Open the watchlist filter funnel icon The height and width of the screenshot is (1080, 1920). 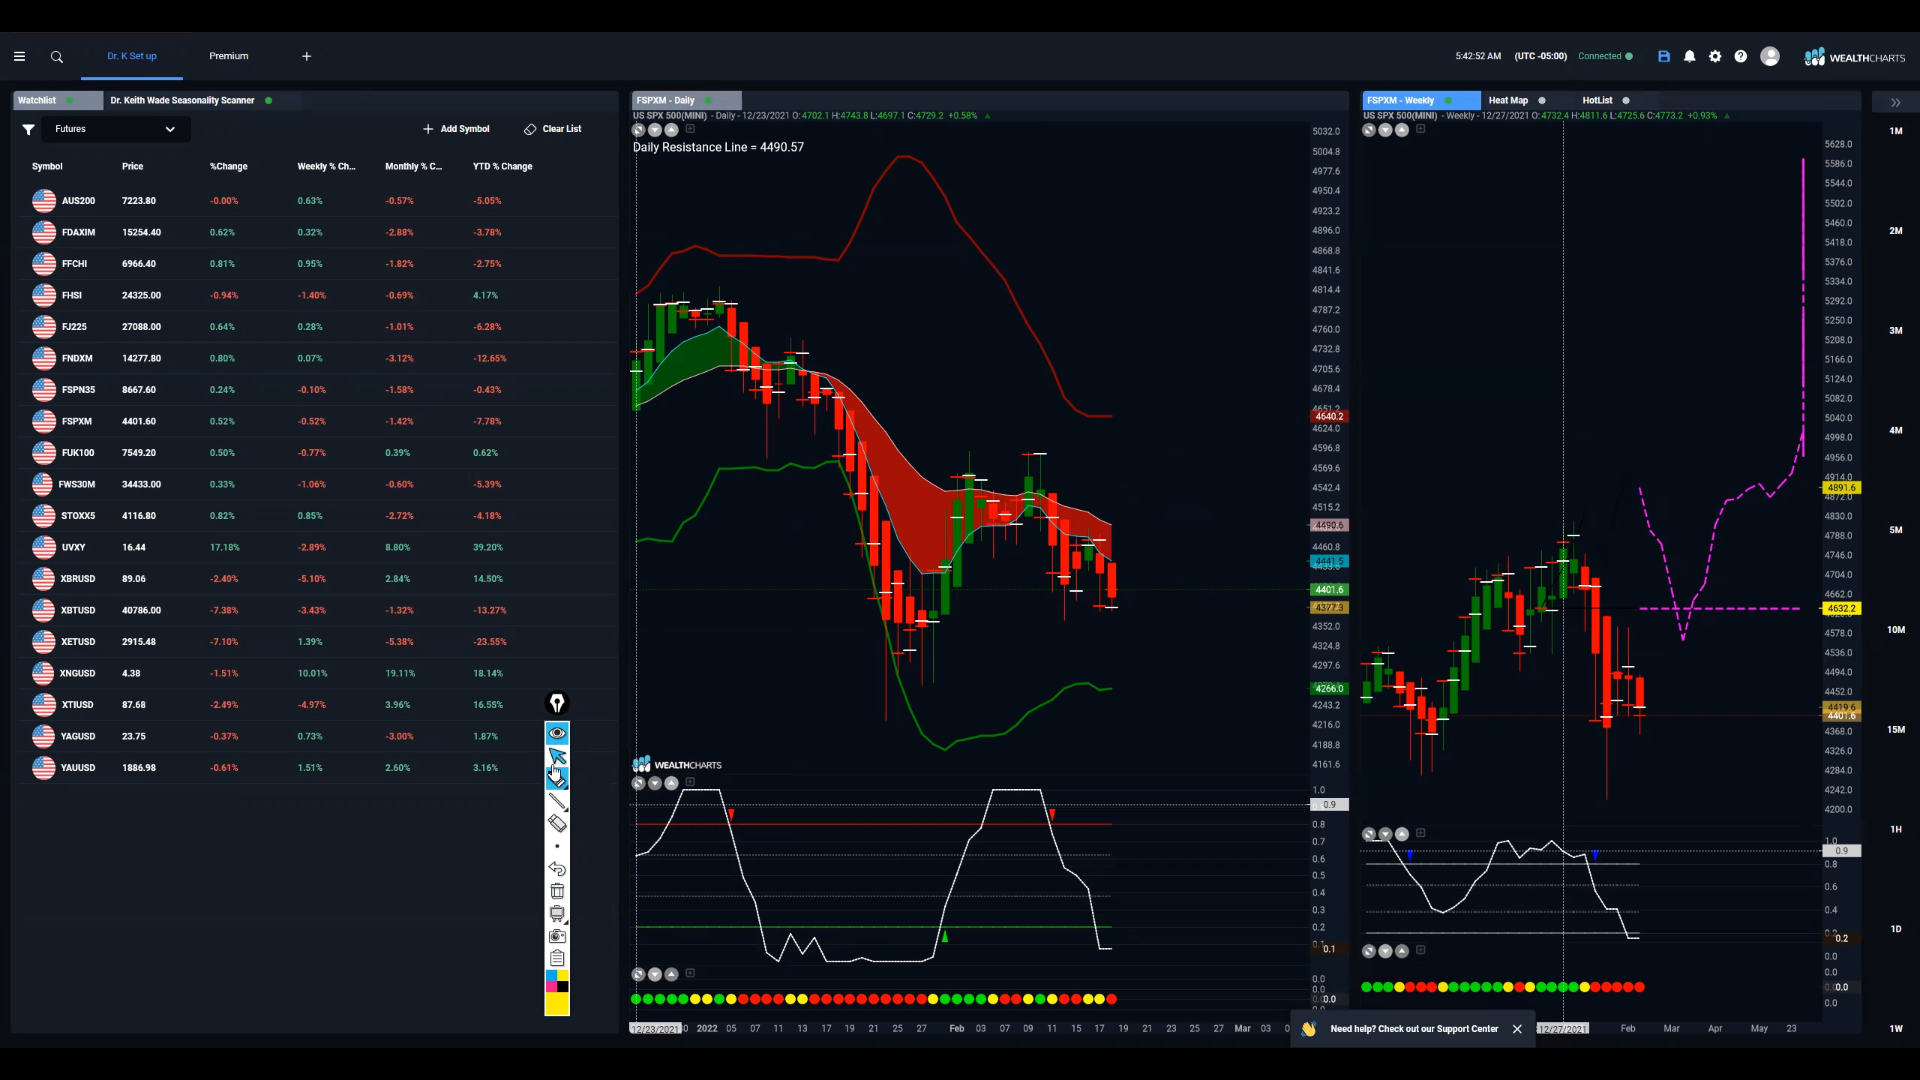[29, 129]
